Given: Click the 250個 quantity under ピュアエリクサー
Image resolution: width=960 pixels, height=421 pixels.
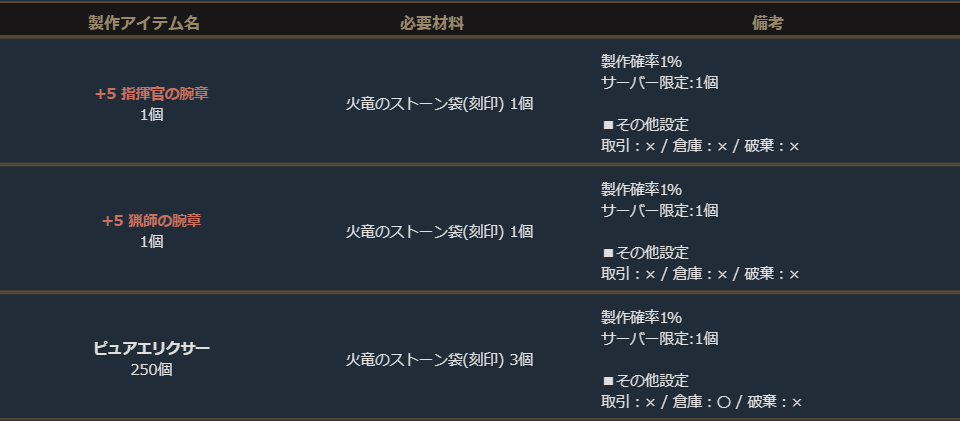Looking at the screenshot, I should pos(152,369).
